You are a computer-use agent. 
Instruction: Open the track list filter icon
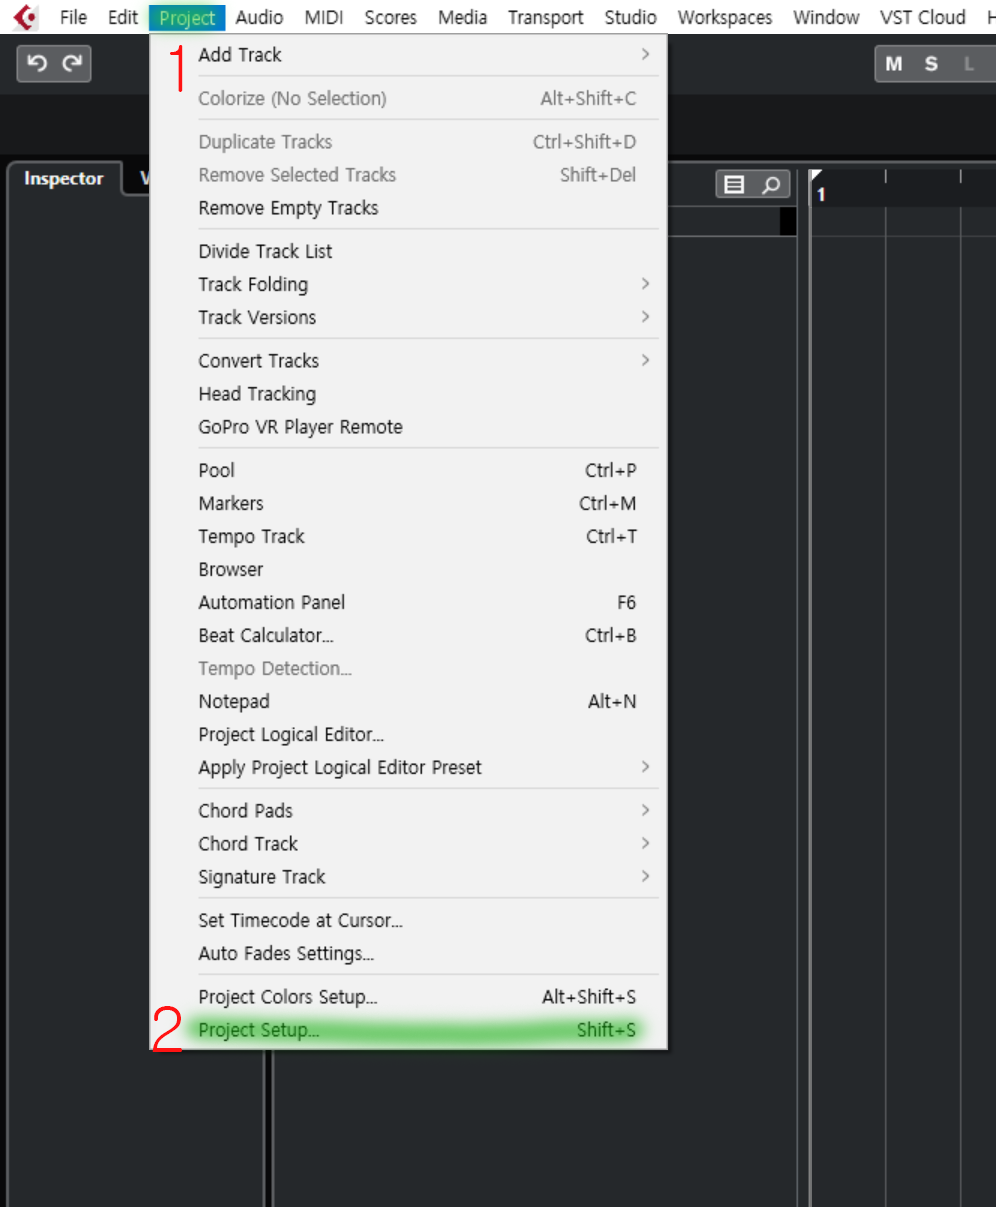point(735,185)
